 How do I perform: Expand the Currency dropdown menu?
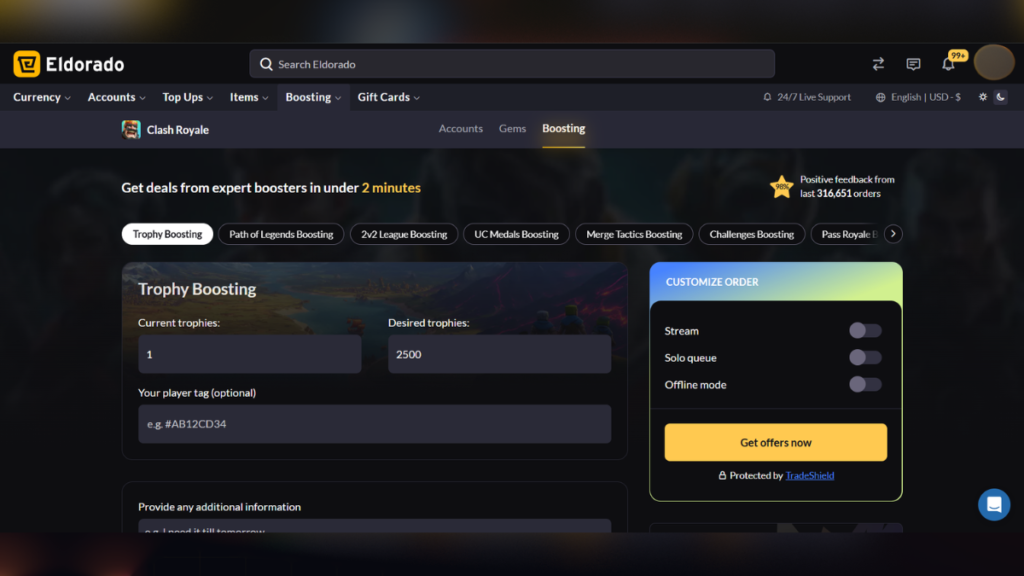click(42, 97)
